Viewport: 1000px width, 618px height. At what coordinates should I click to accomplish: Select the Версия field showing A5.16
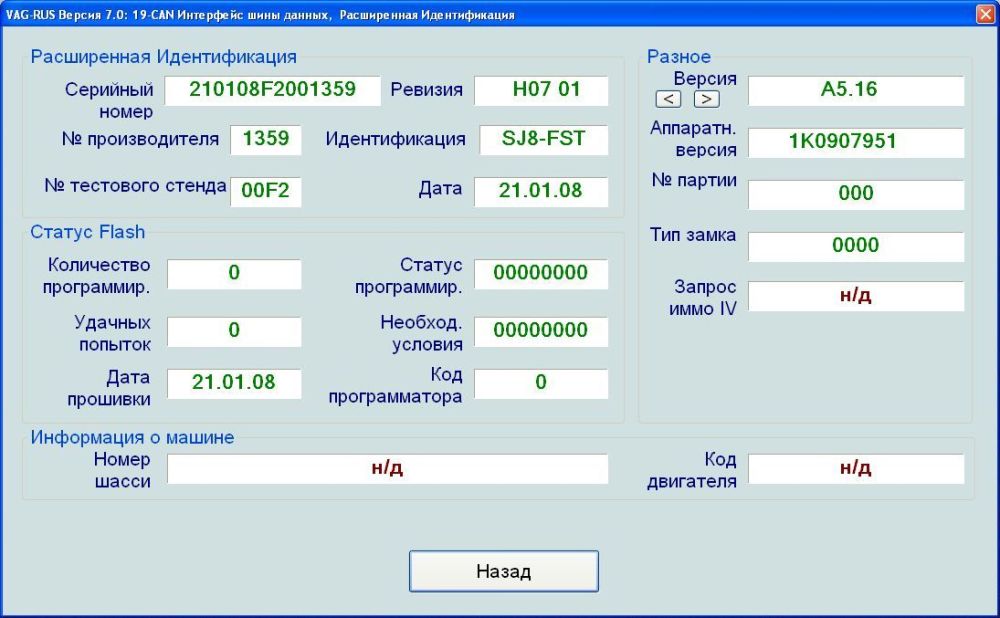pyautogui.click(x=856, y=90)
